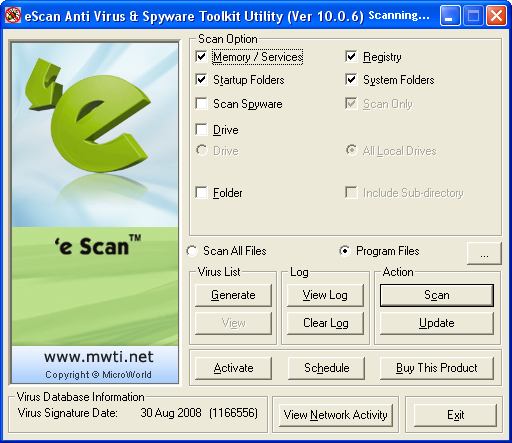
Task: Open the file types ellipsis button
Action: [x=484, y=254]
